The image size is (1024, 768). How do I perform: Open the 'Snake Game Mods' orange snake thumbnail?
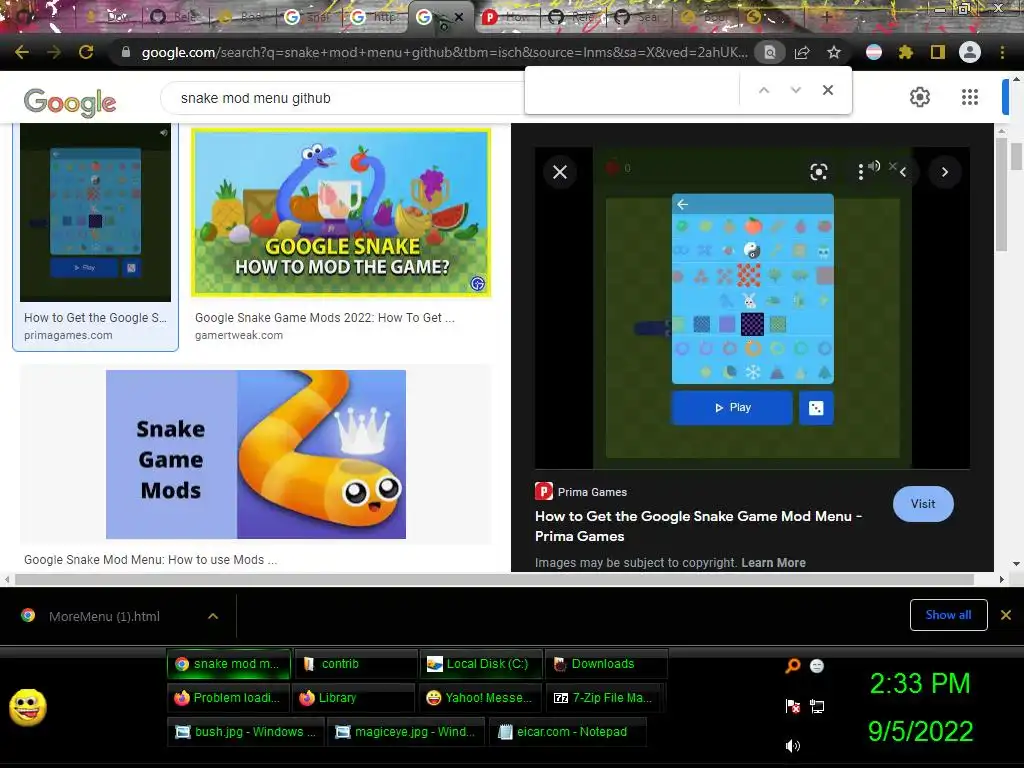click(256, 455)
